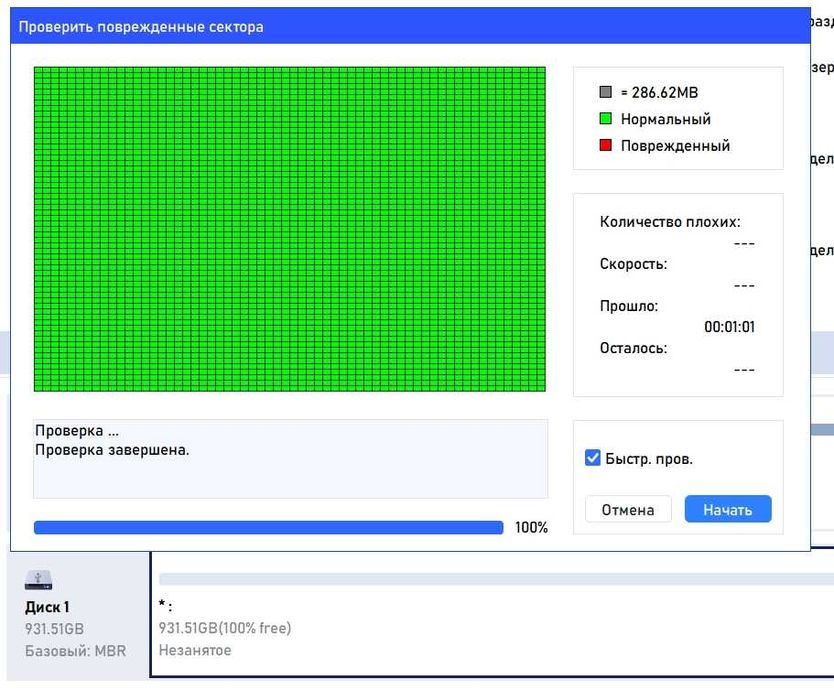Click the "Проверка завершена." log line
The image size is (834, 699).
click(112, 450)
